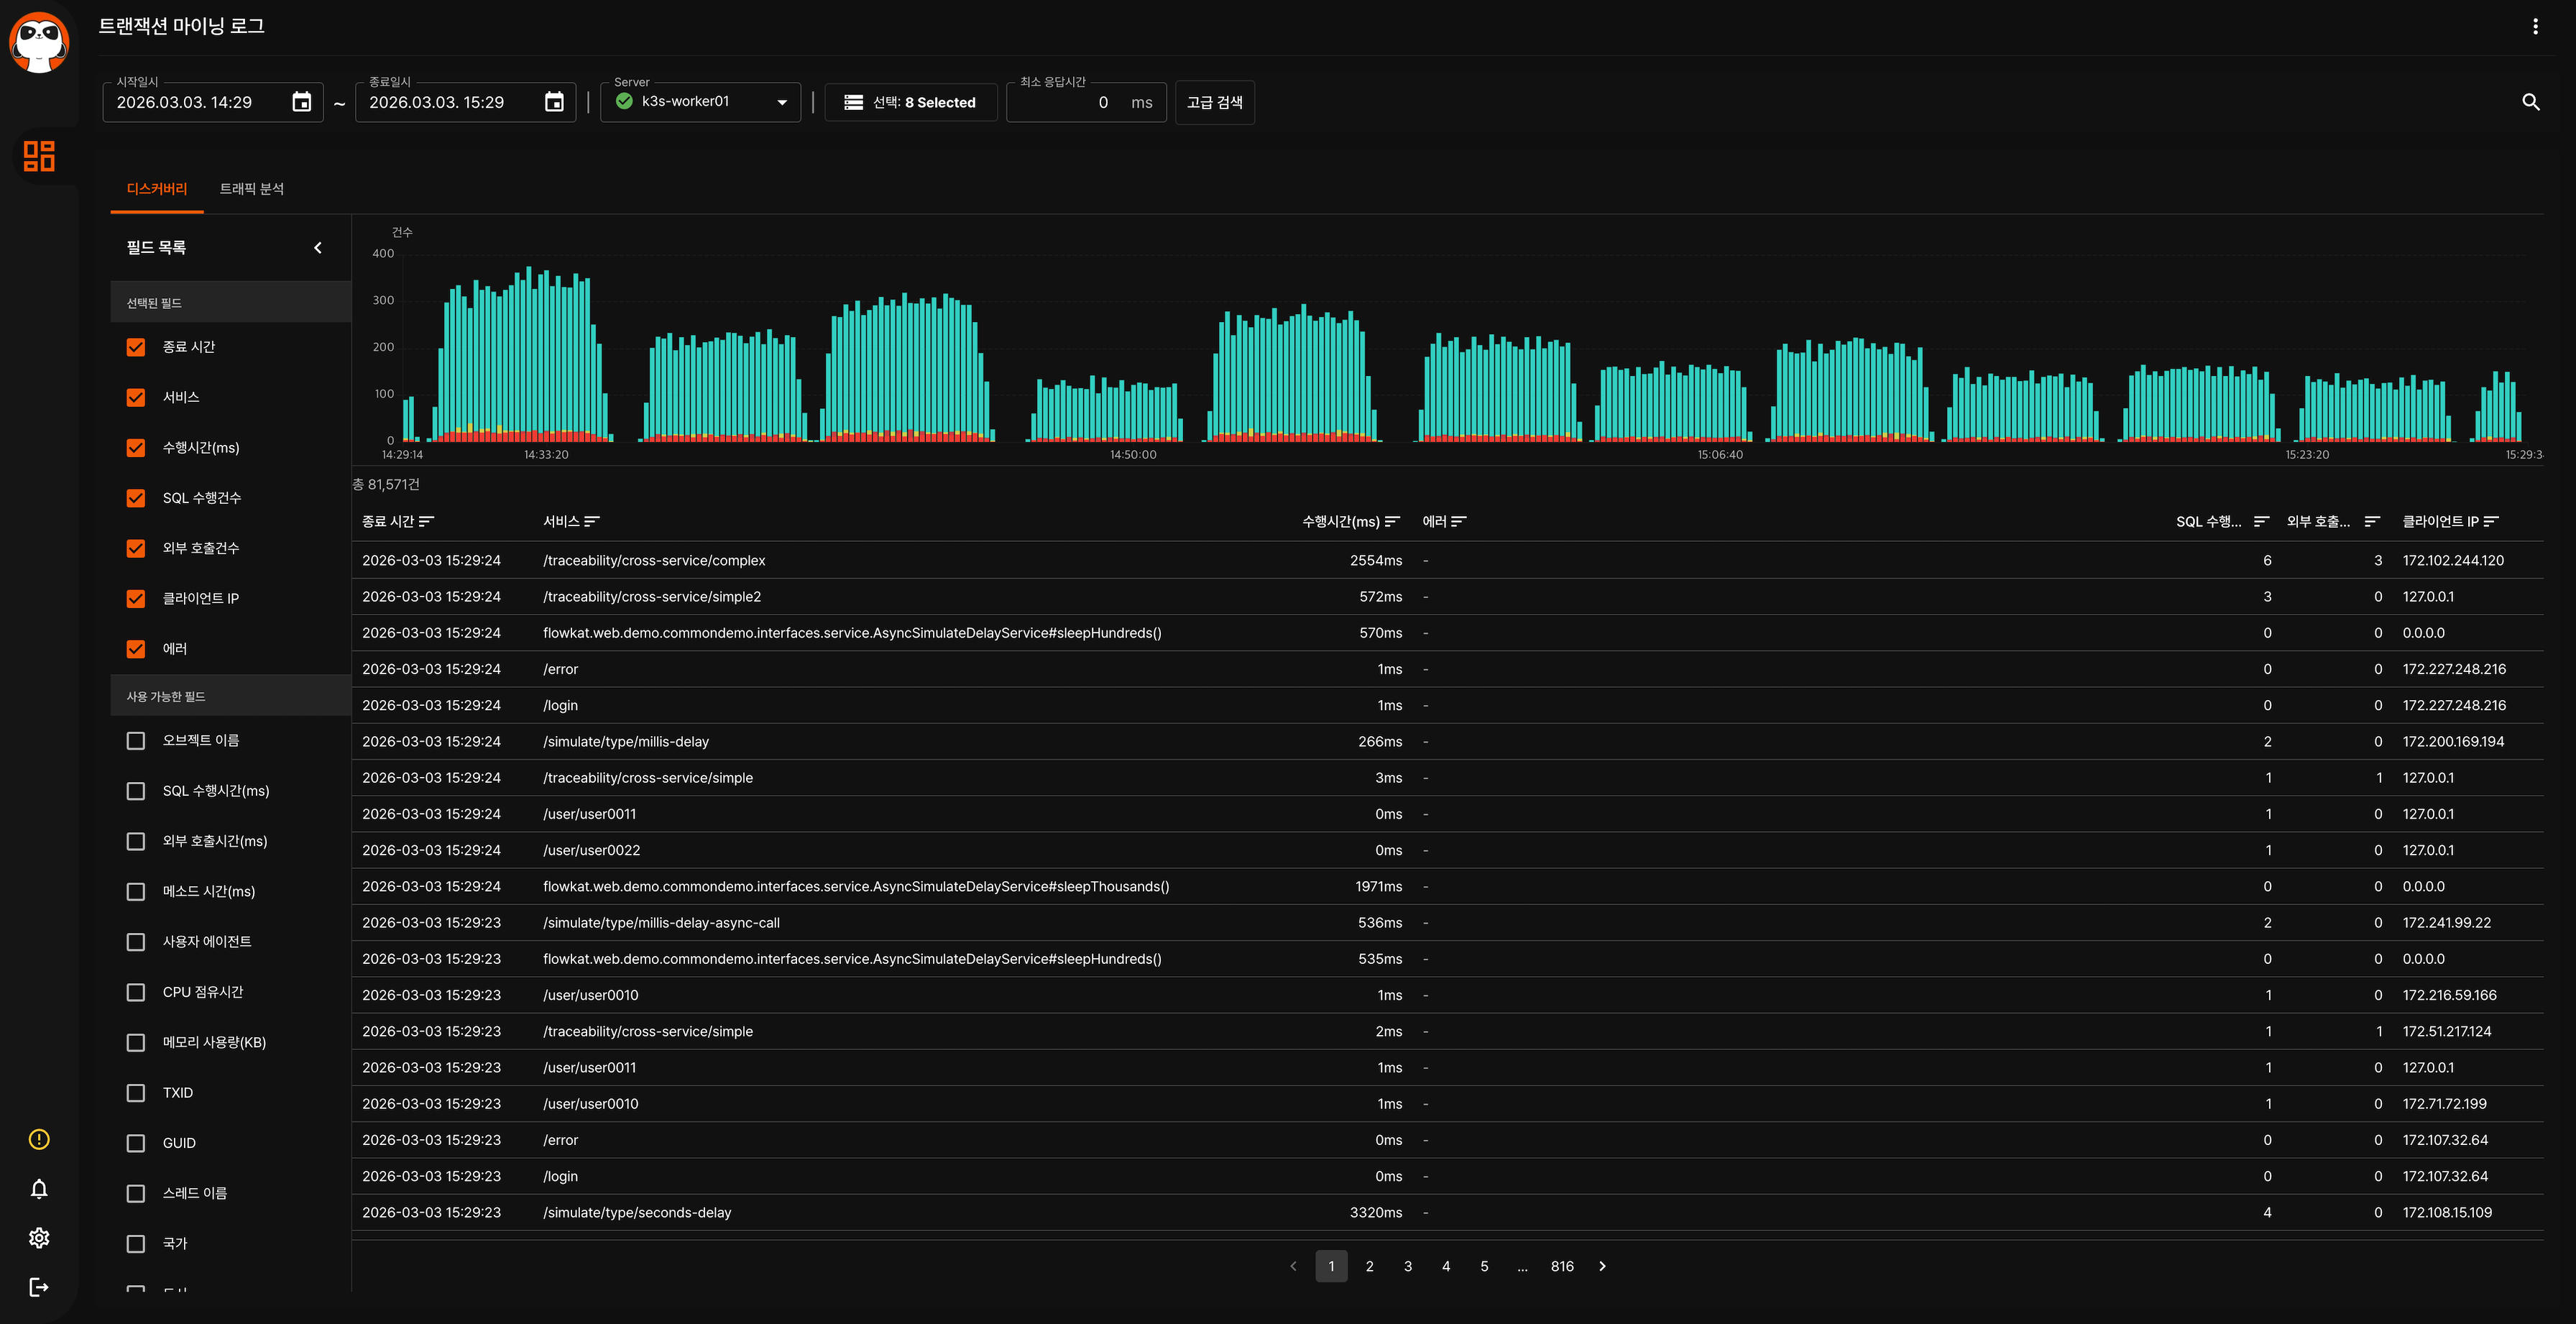Click the yellow alert warning icon
The height and width of the screenshot is (1324, 2576).
(39, 1139)
